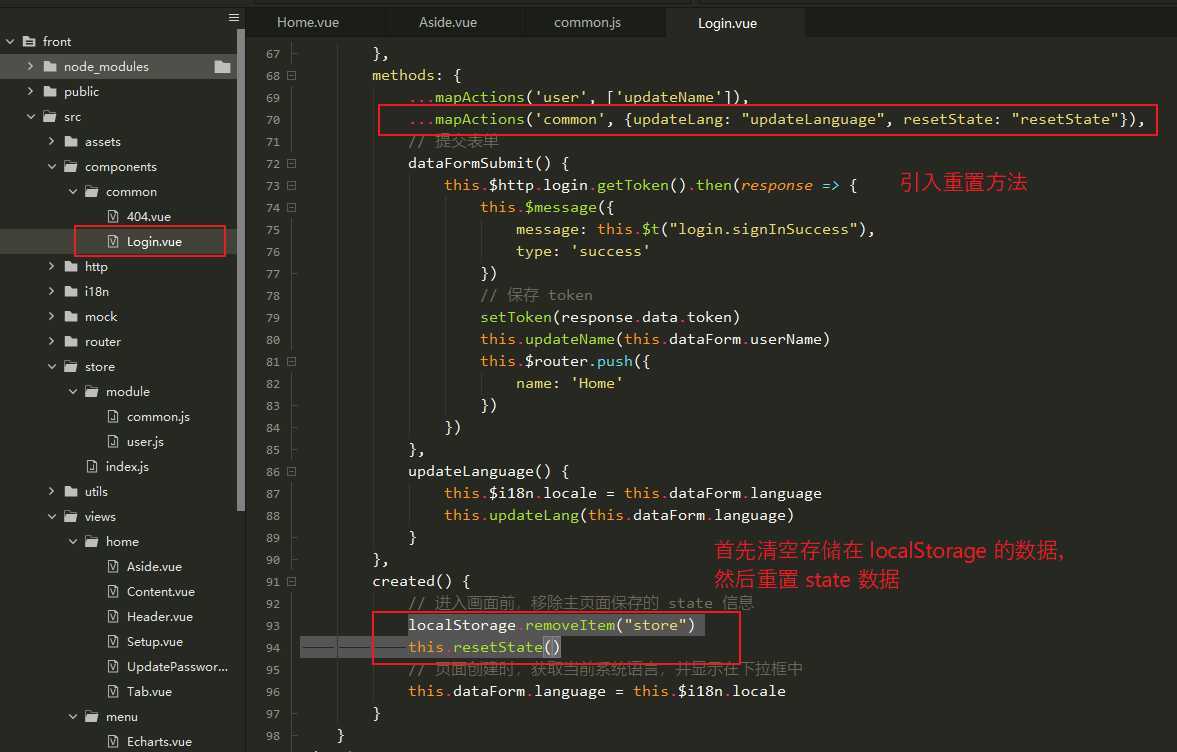The width and height of the screenshot is (1177, 752).
Task: Toggle code fold at line 91 created
Action: (x=291, y=582)
